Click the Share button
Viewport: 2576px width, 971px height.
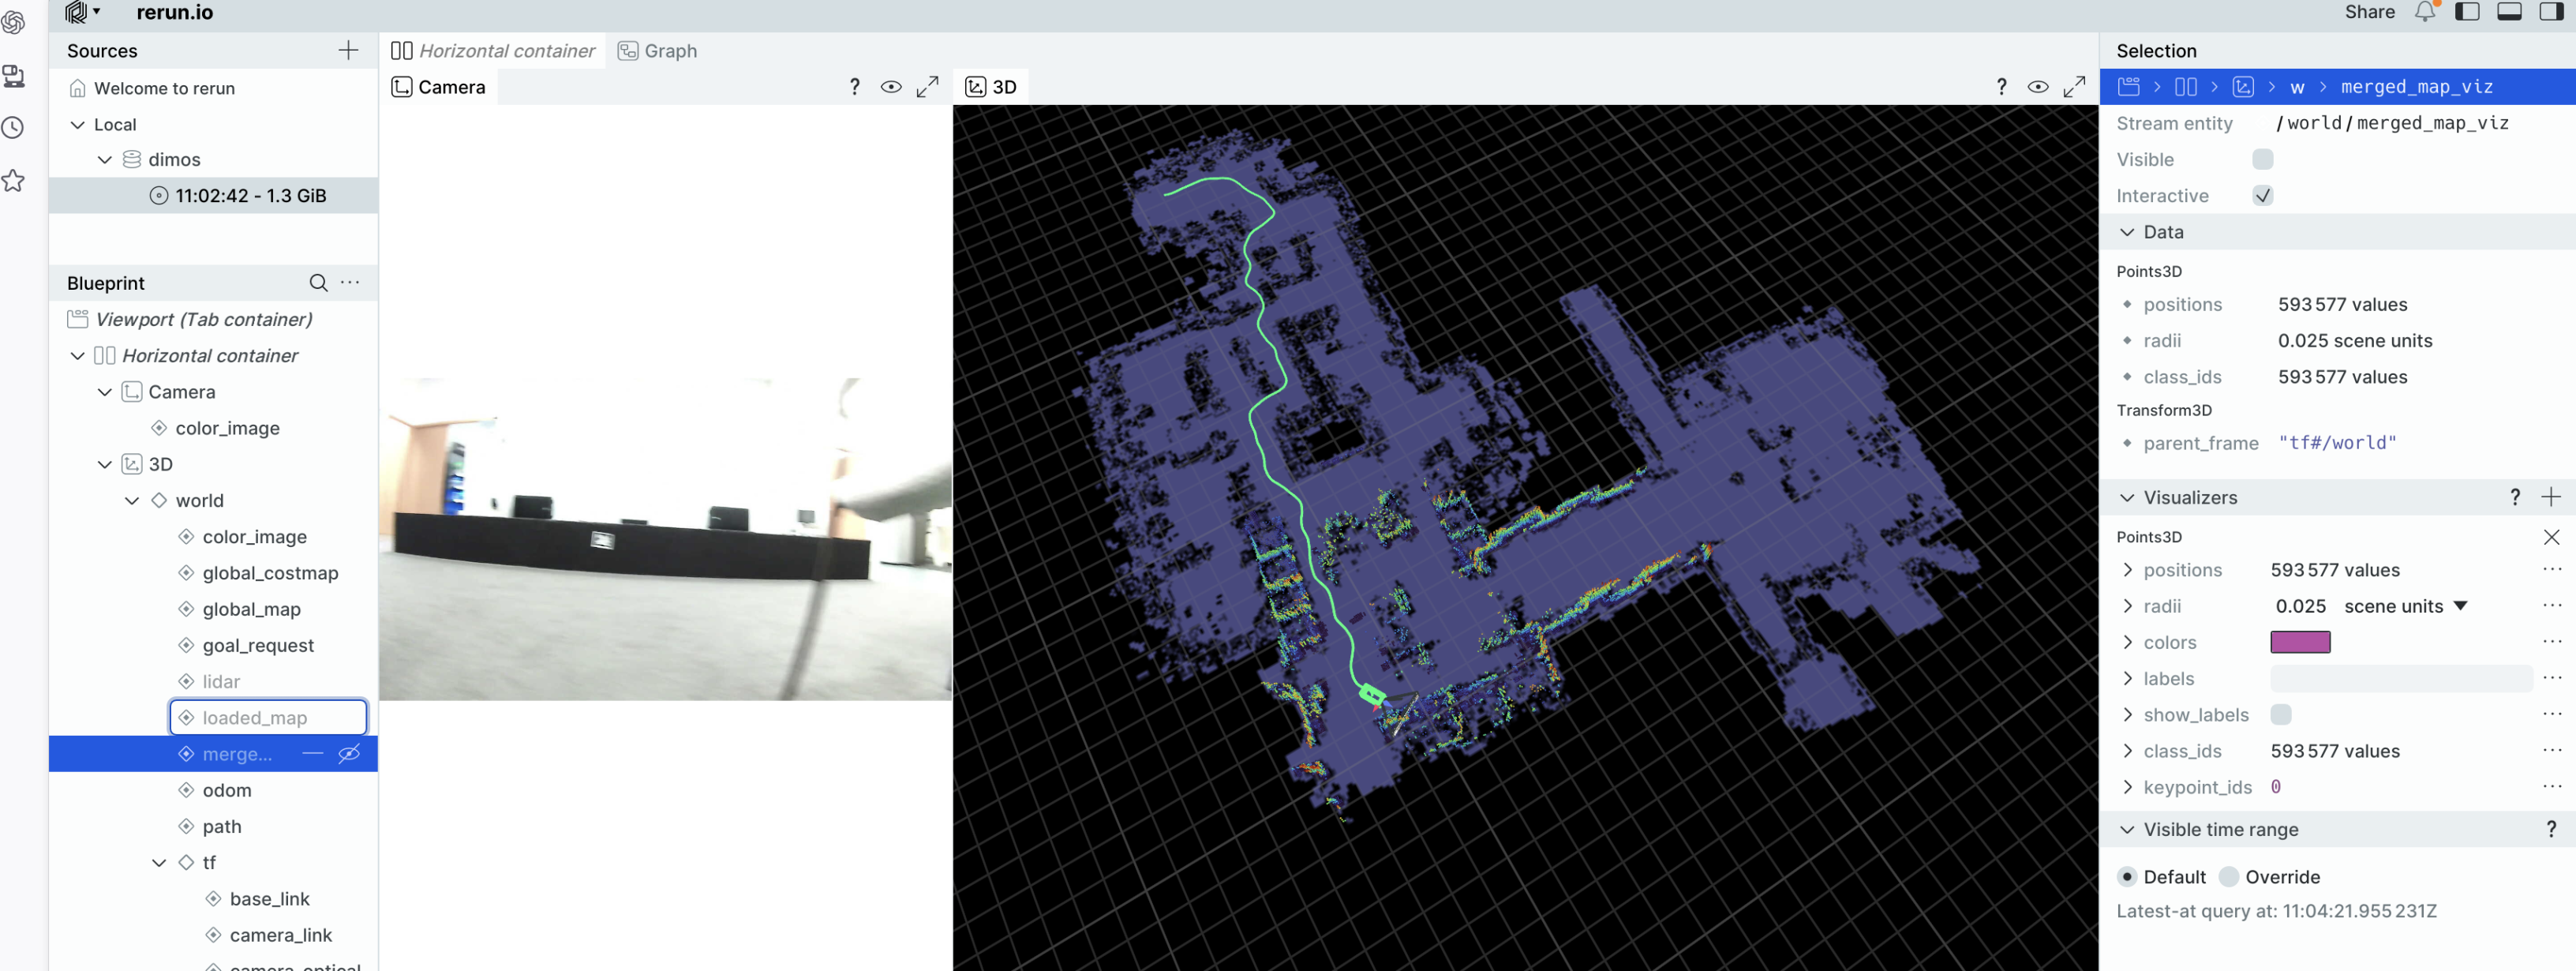point(2369,12)
